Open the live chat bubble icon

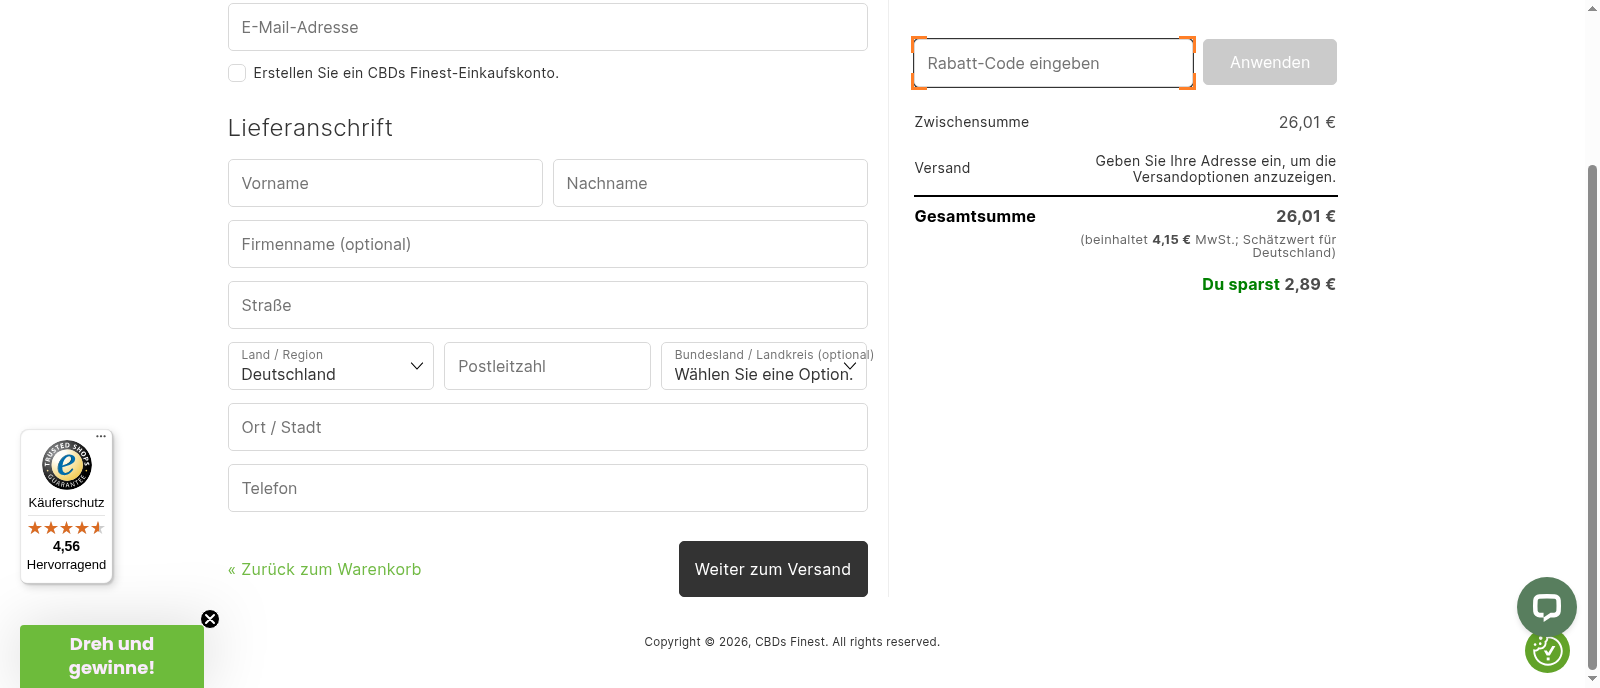coord(1546,606)
